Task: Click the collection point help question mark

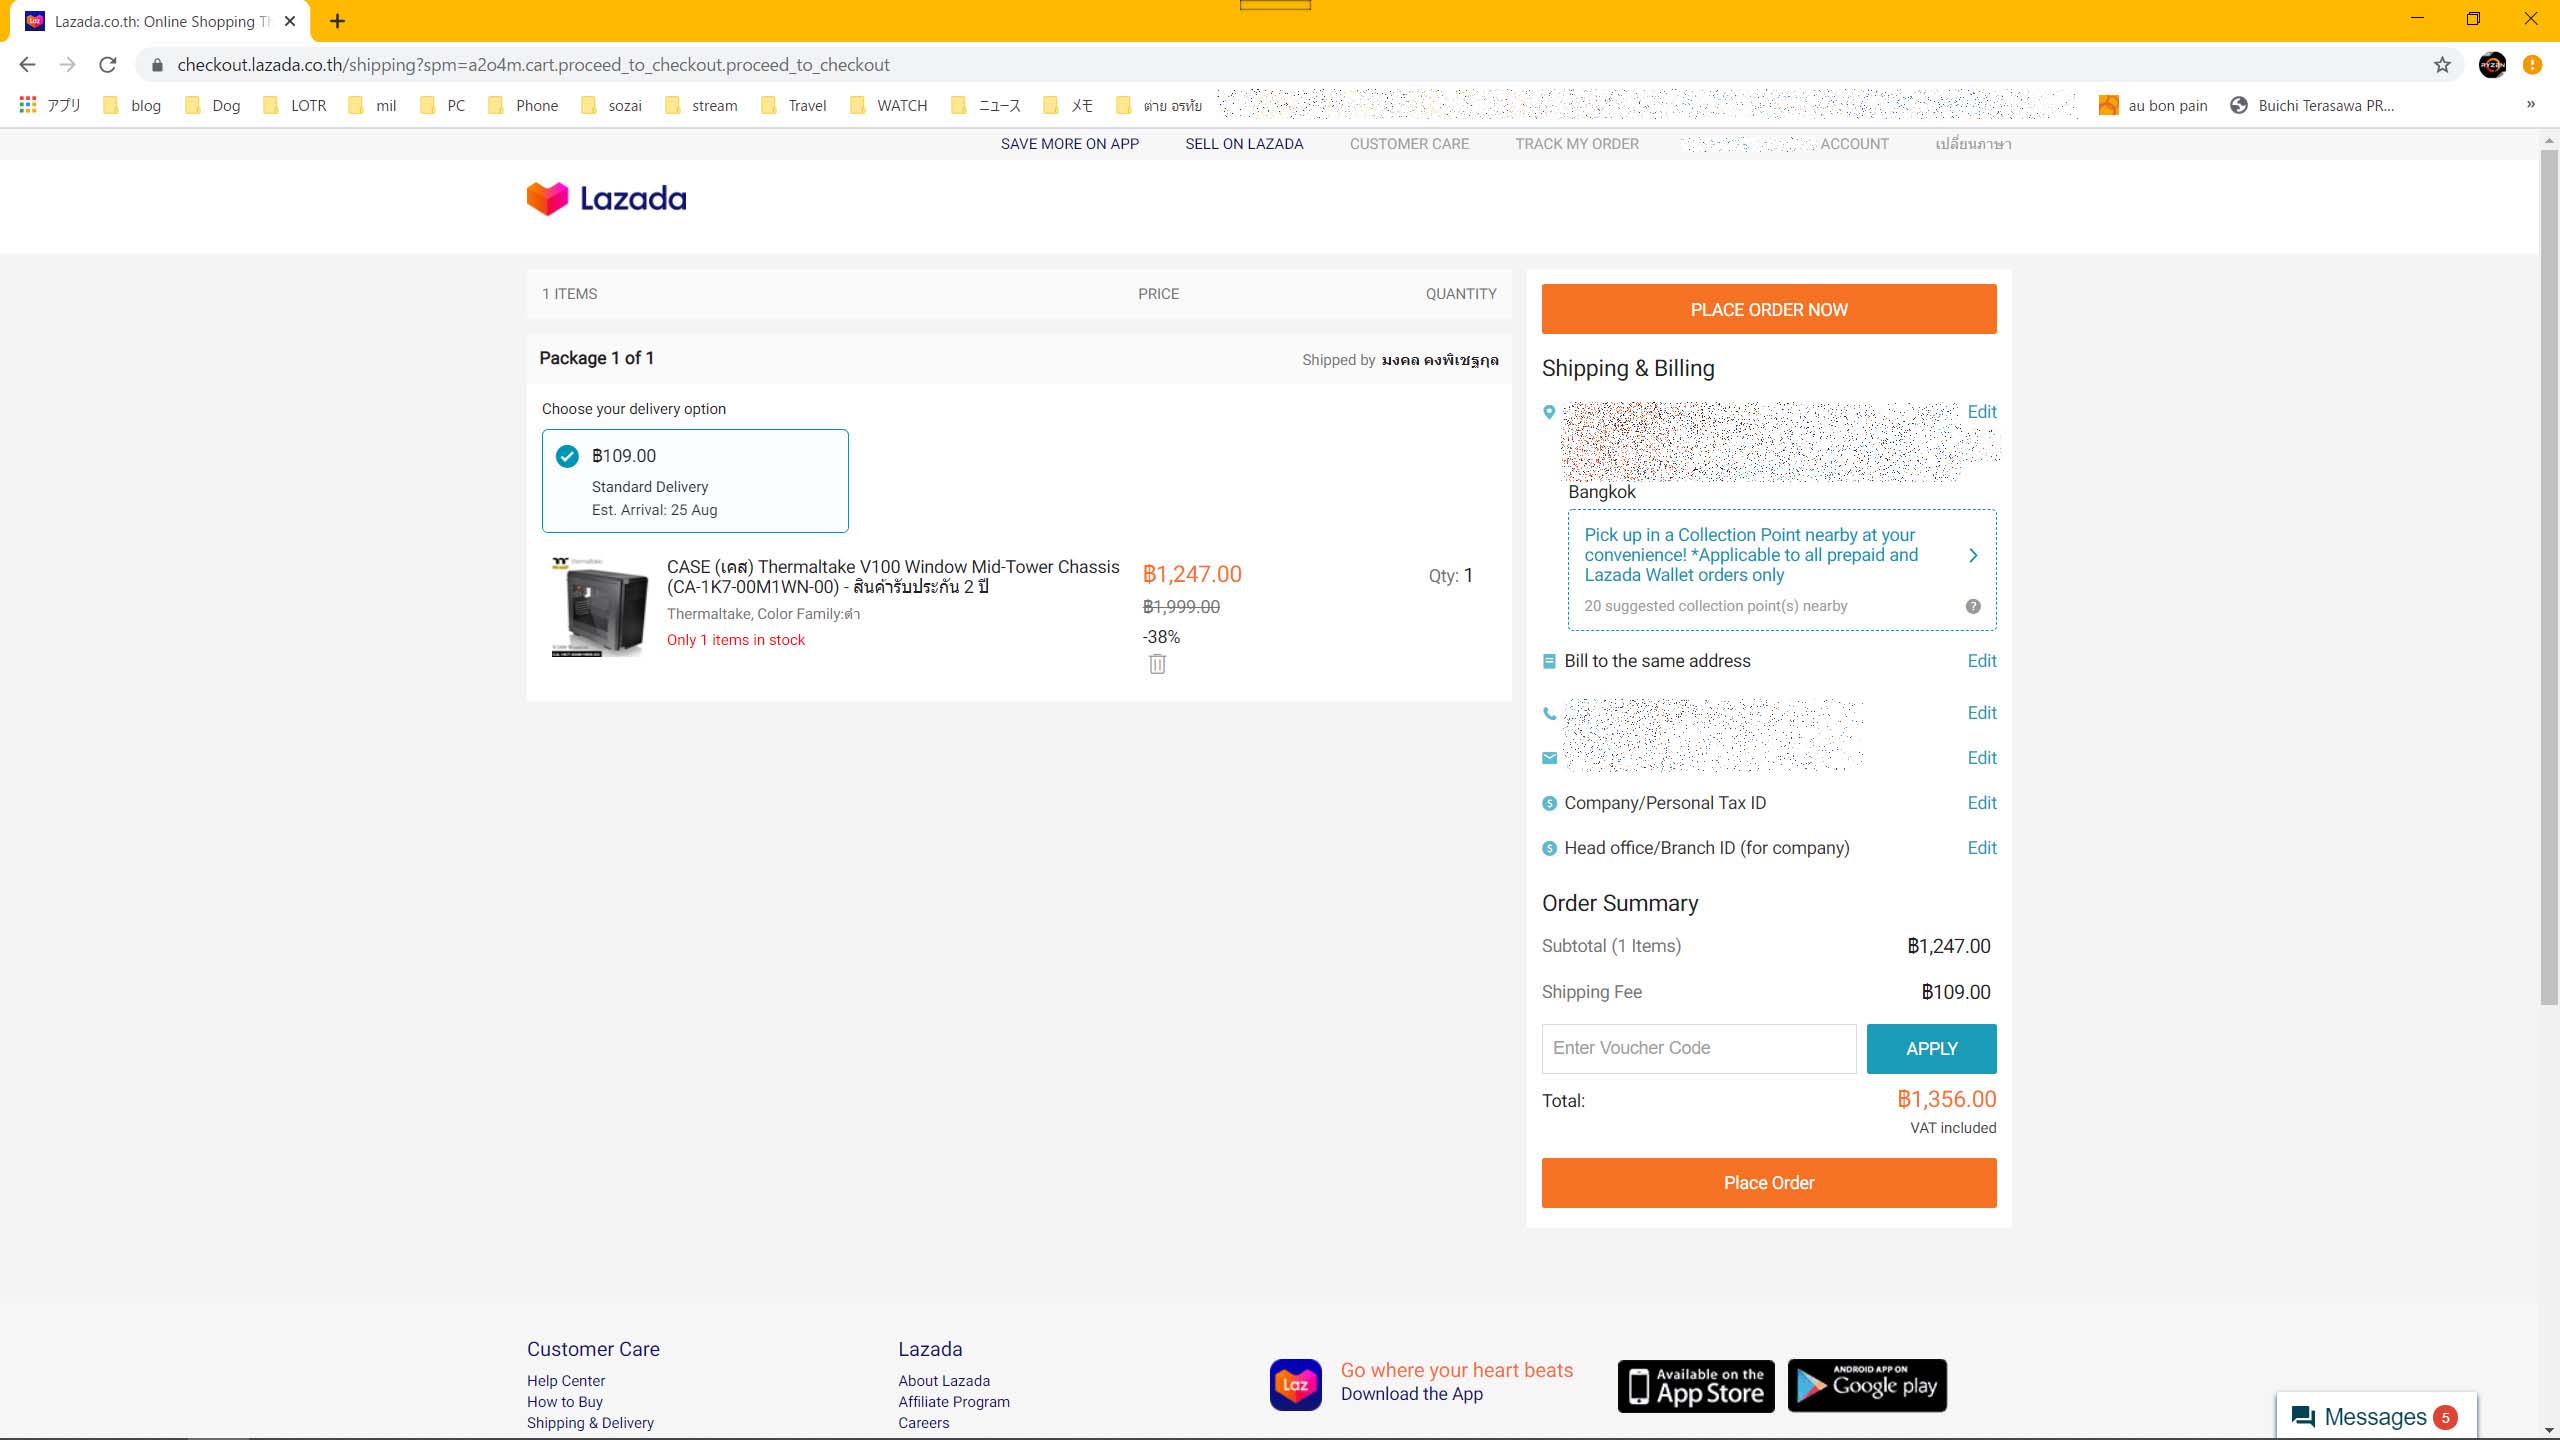Action: point(1973,606)
